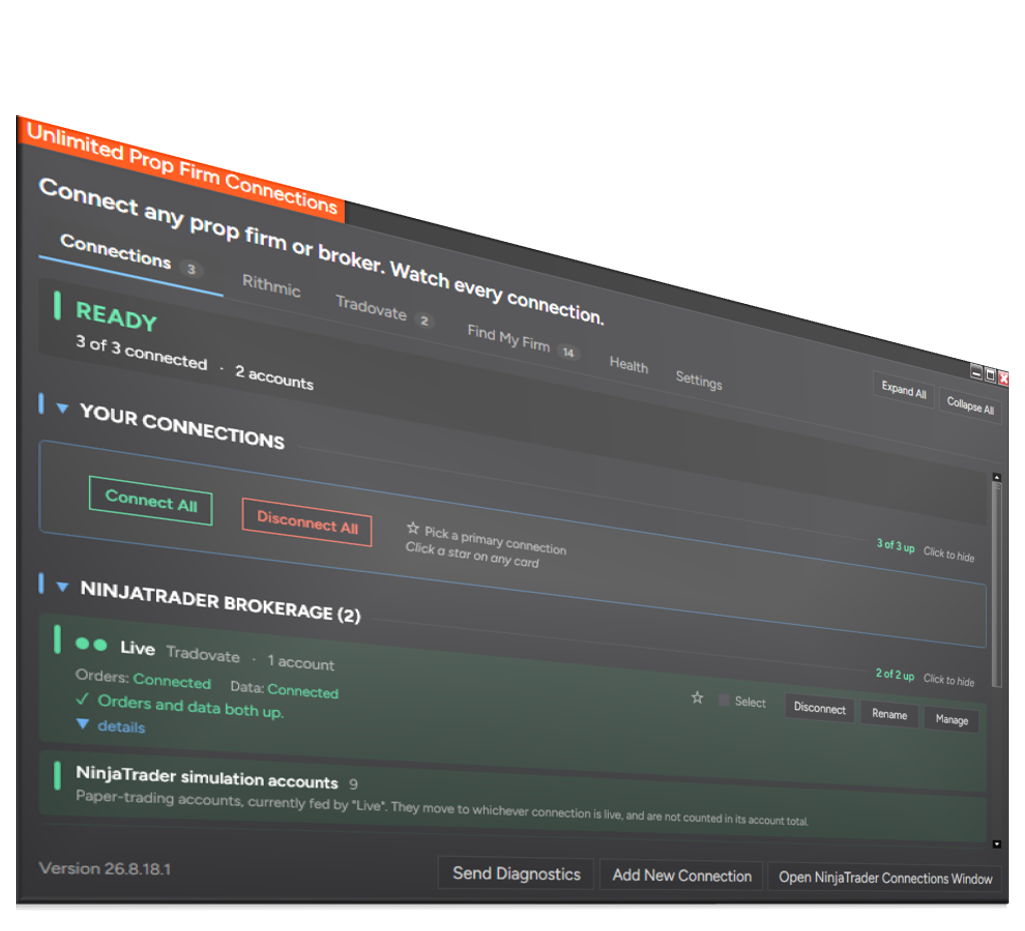Image resolution: width=1025 pixels, height=931 pixels.
Task: Star the Live Tradovate connection as primary
Action: pyautogui.click(x=697, y=698)
